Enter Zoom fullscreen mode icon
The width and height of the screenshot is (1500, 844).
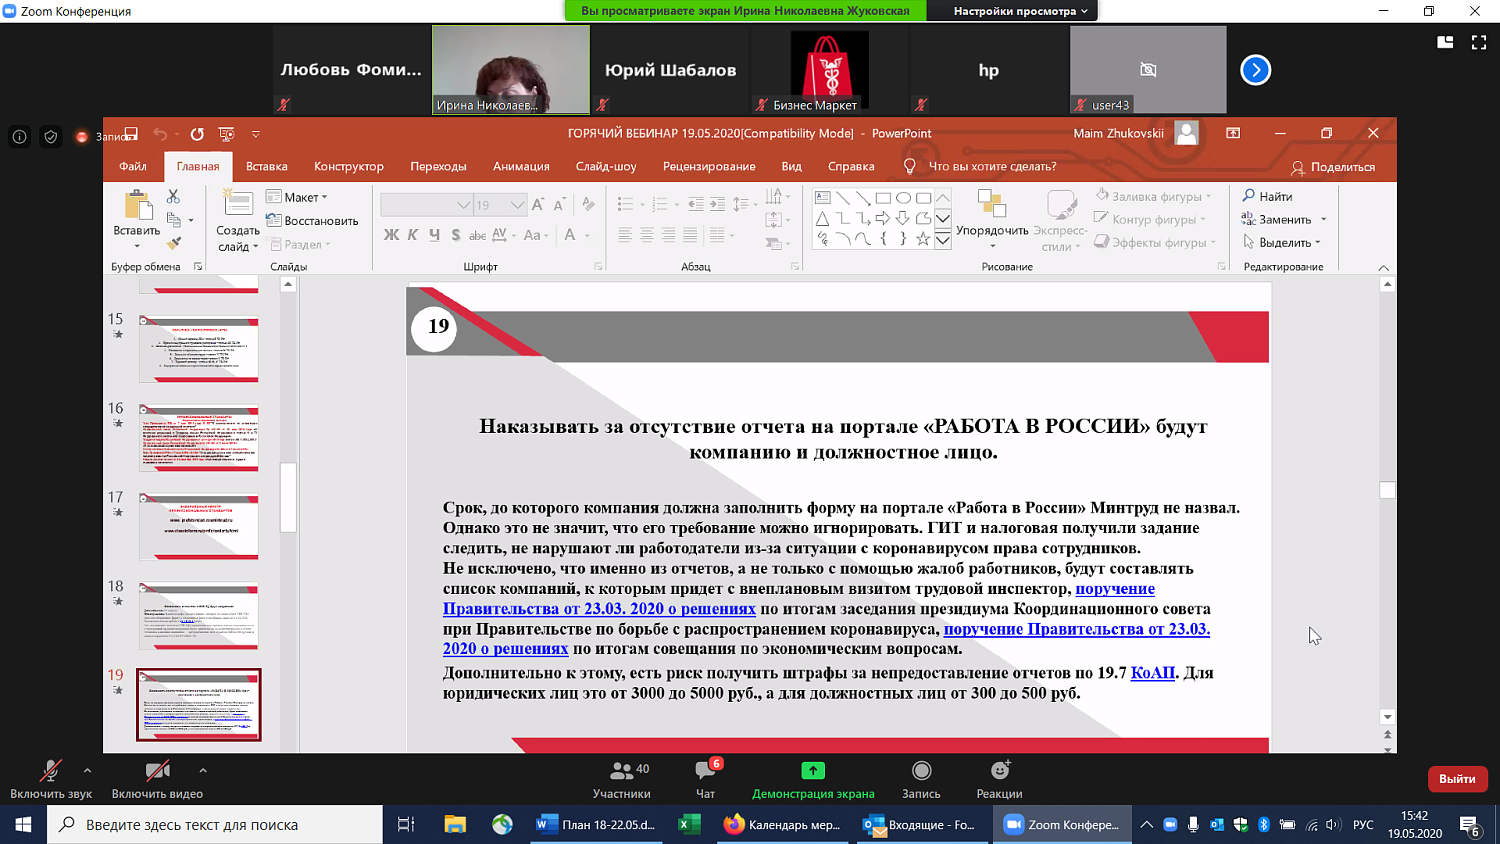[x=1479, y=42]
